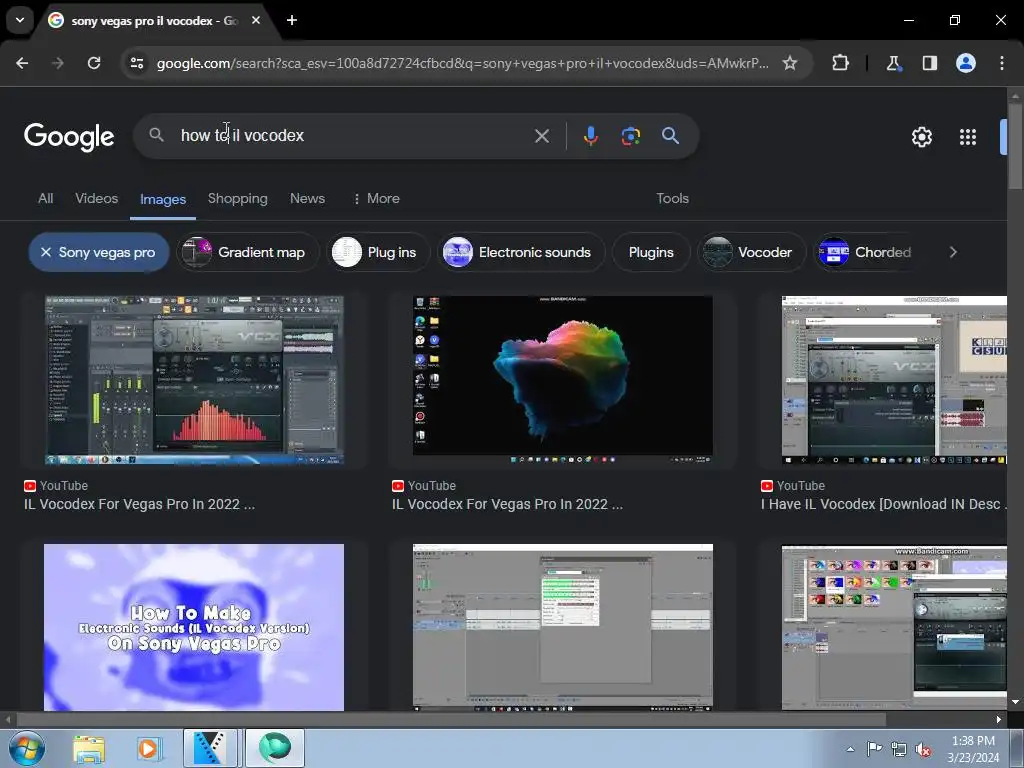Viewport: 1024px width, 768px height.
Task: Go back to previous page
Action: click(x=22, y=63)
